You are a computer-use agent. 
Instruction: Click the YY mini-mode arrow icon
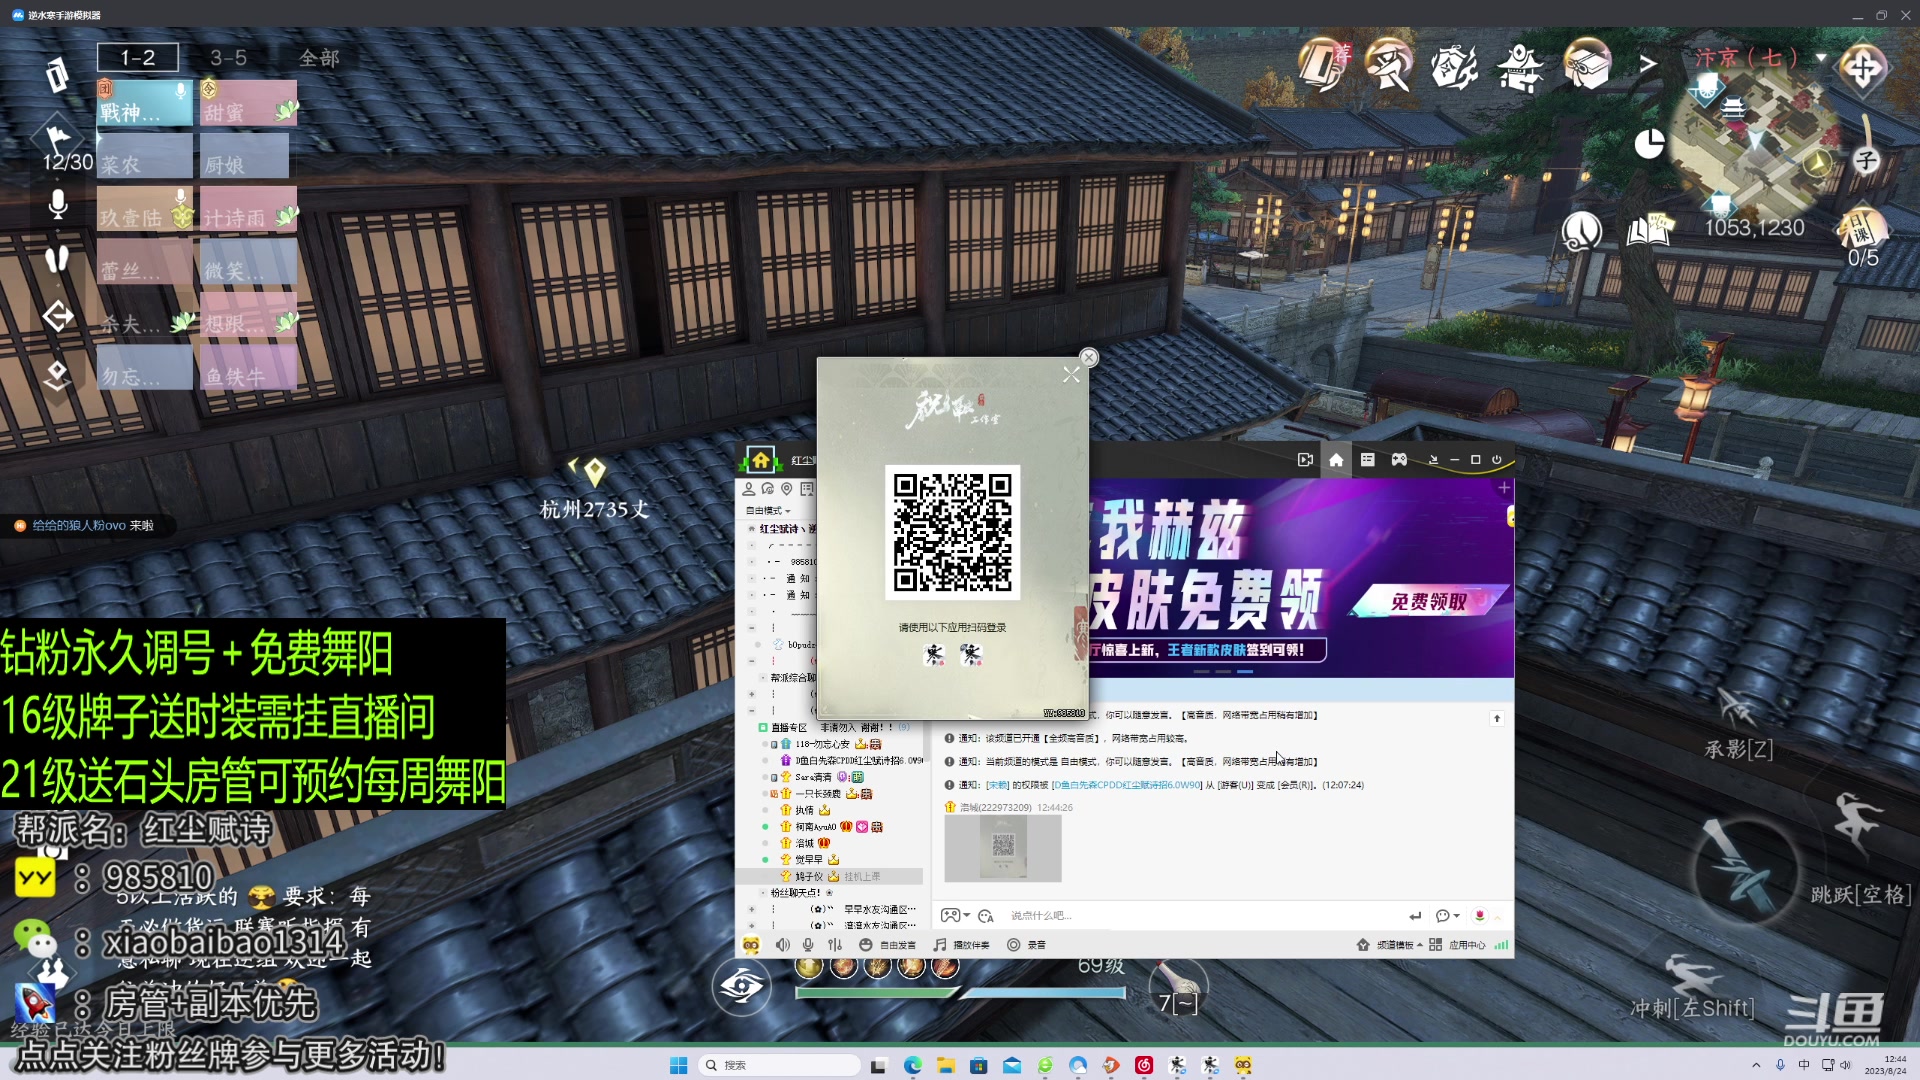click(1433, 460)
